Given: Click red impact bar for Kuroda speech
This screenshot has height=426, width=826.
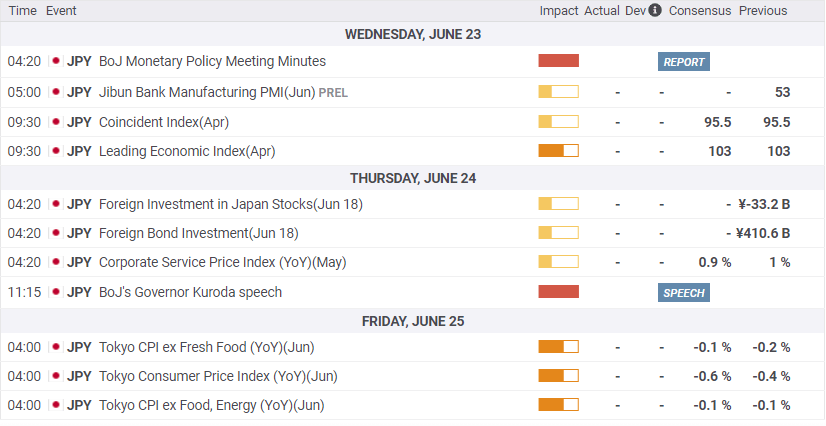Looking at the screenshot, I should [558, 293].
